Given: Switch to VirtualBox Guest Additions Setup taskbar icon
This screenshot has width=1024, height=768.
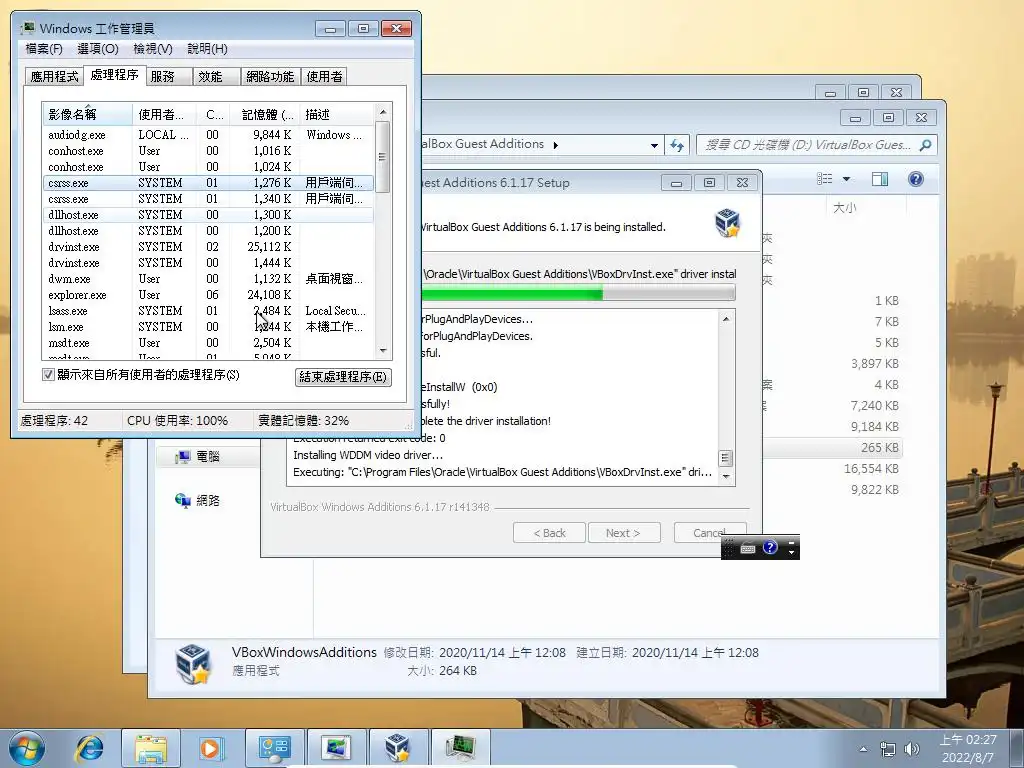Looking at the screenshot, I should 398,748.
